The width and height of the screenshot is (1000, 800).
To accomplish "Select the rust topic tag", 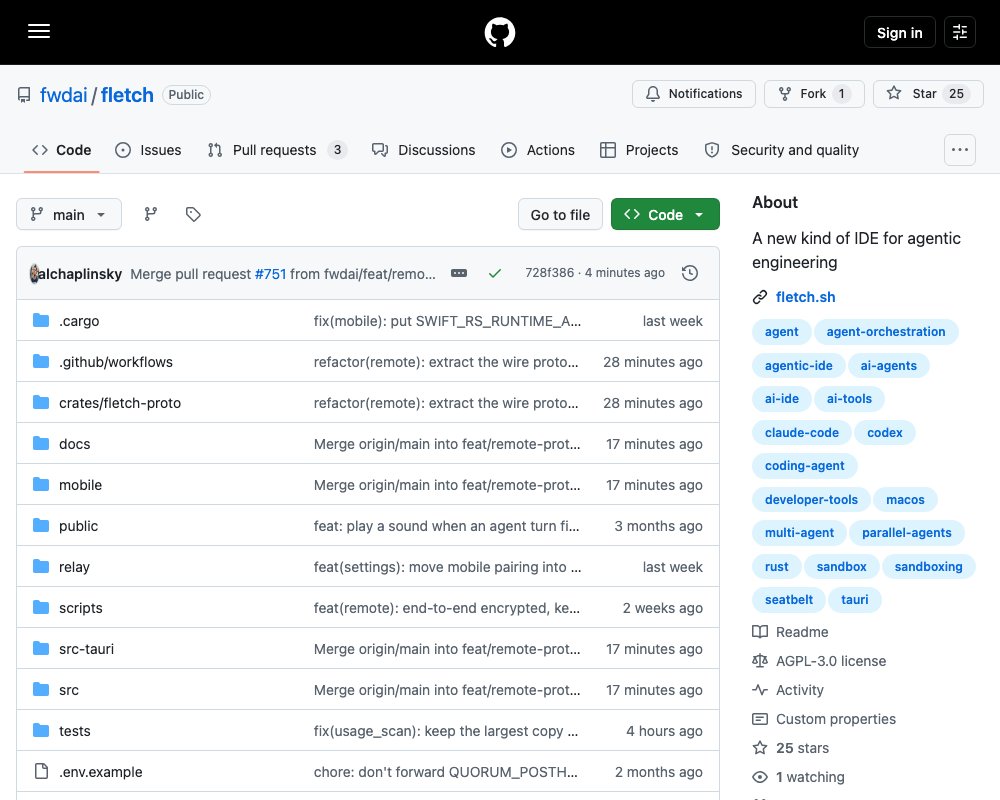I will click(776, 567).
